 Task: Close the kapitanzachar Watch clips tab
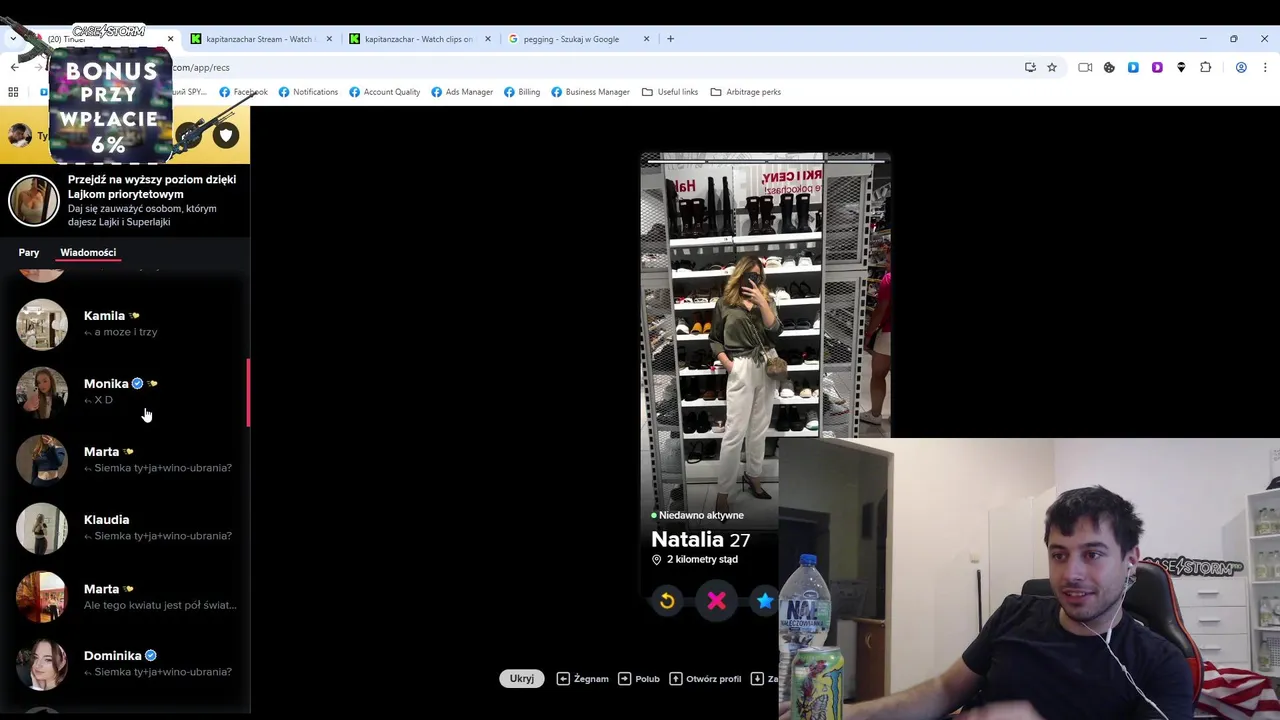pyautogui.click(x=488, y=39)
